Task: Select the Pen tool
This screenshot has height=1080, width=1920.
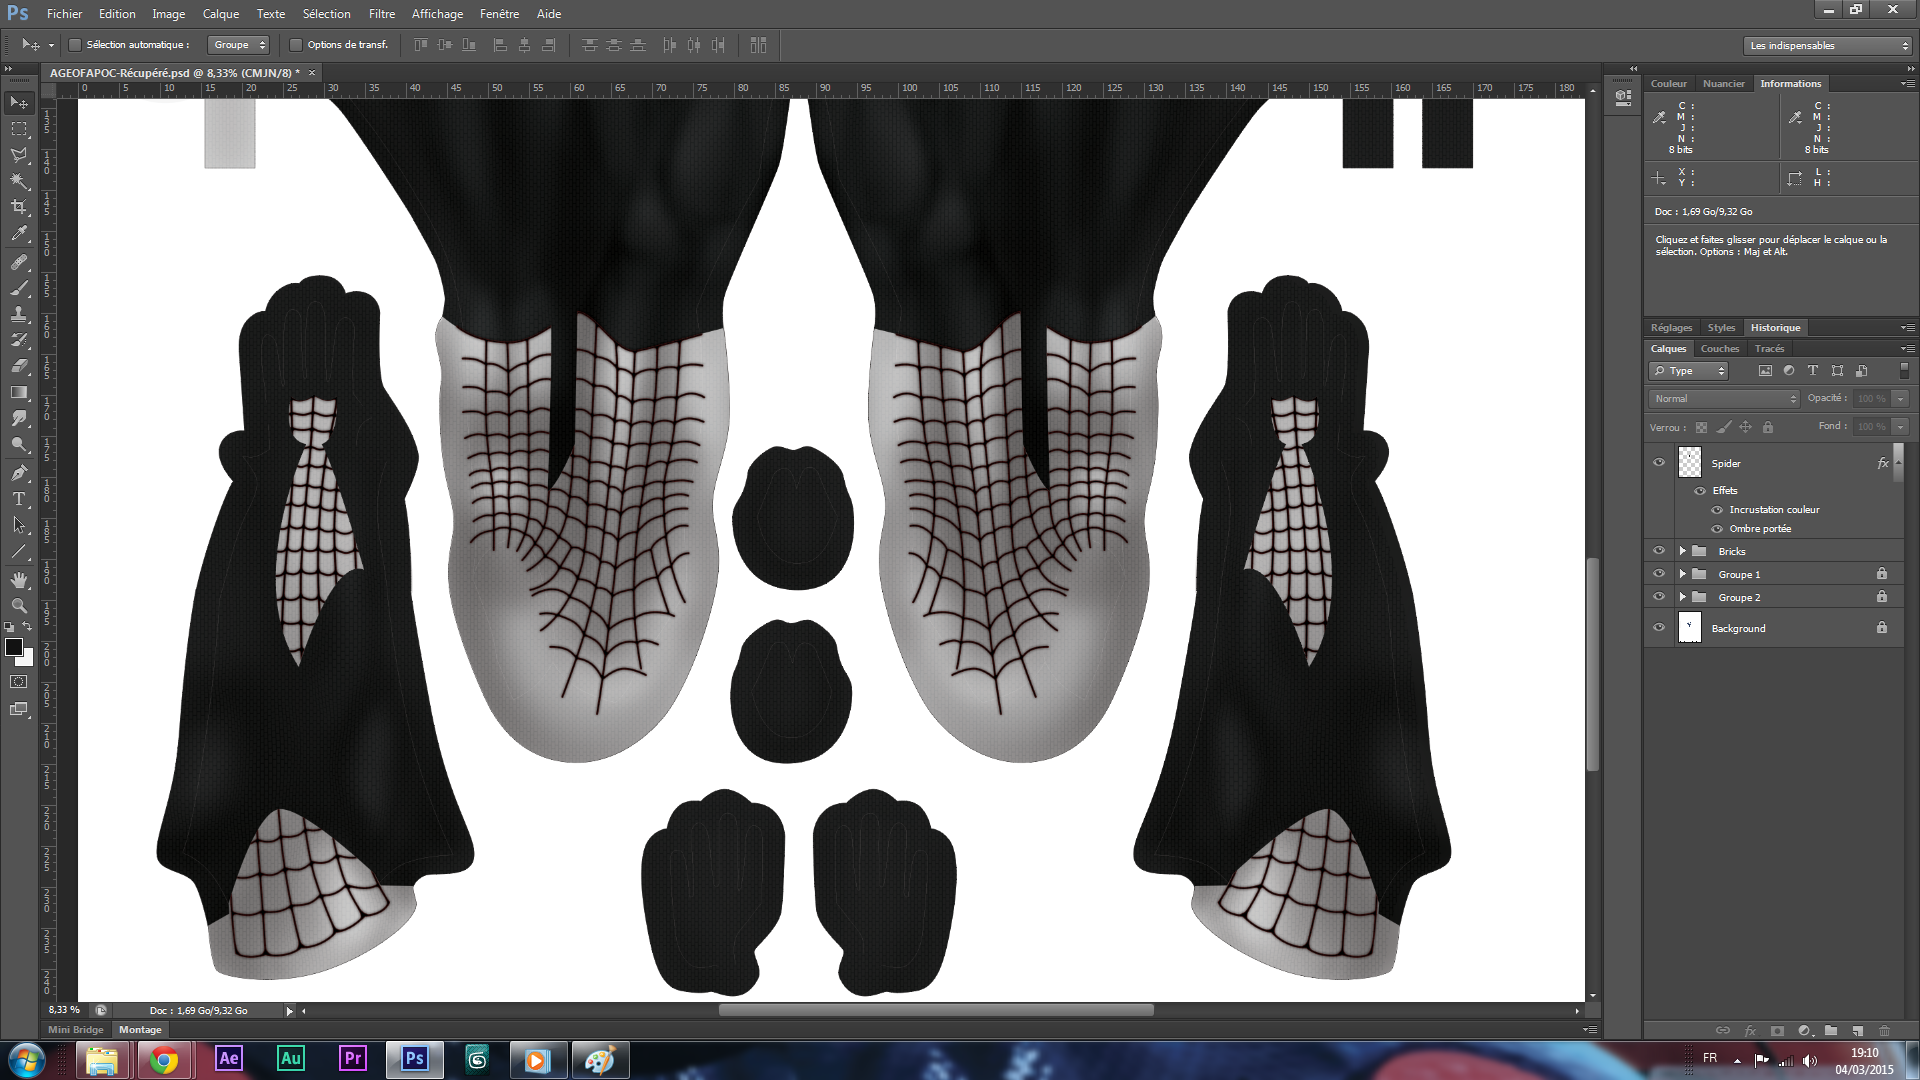Action: pyautogui.click(x=19, y=472)
